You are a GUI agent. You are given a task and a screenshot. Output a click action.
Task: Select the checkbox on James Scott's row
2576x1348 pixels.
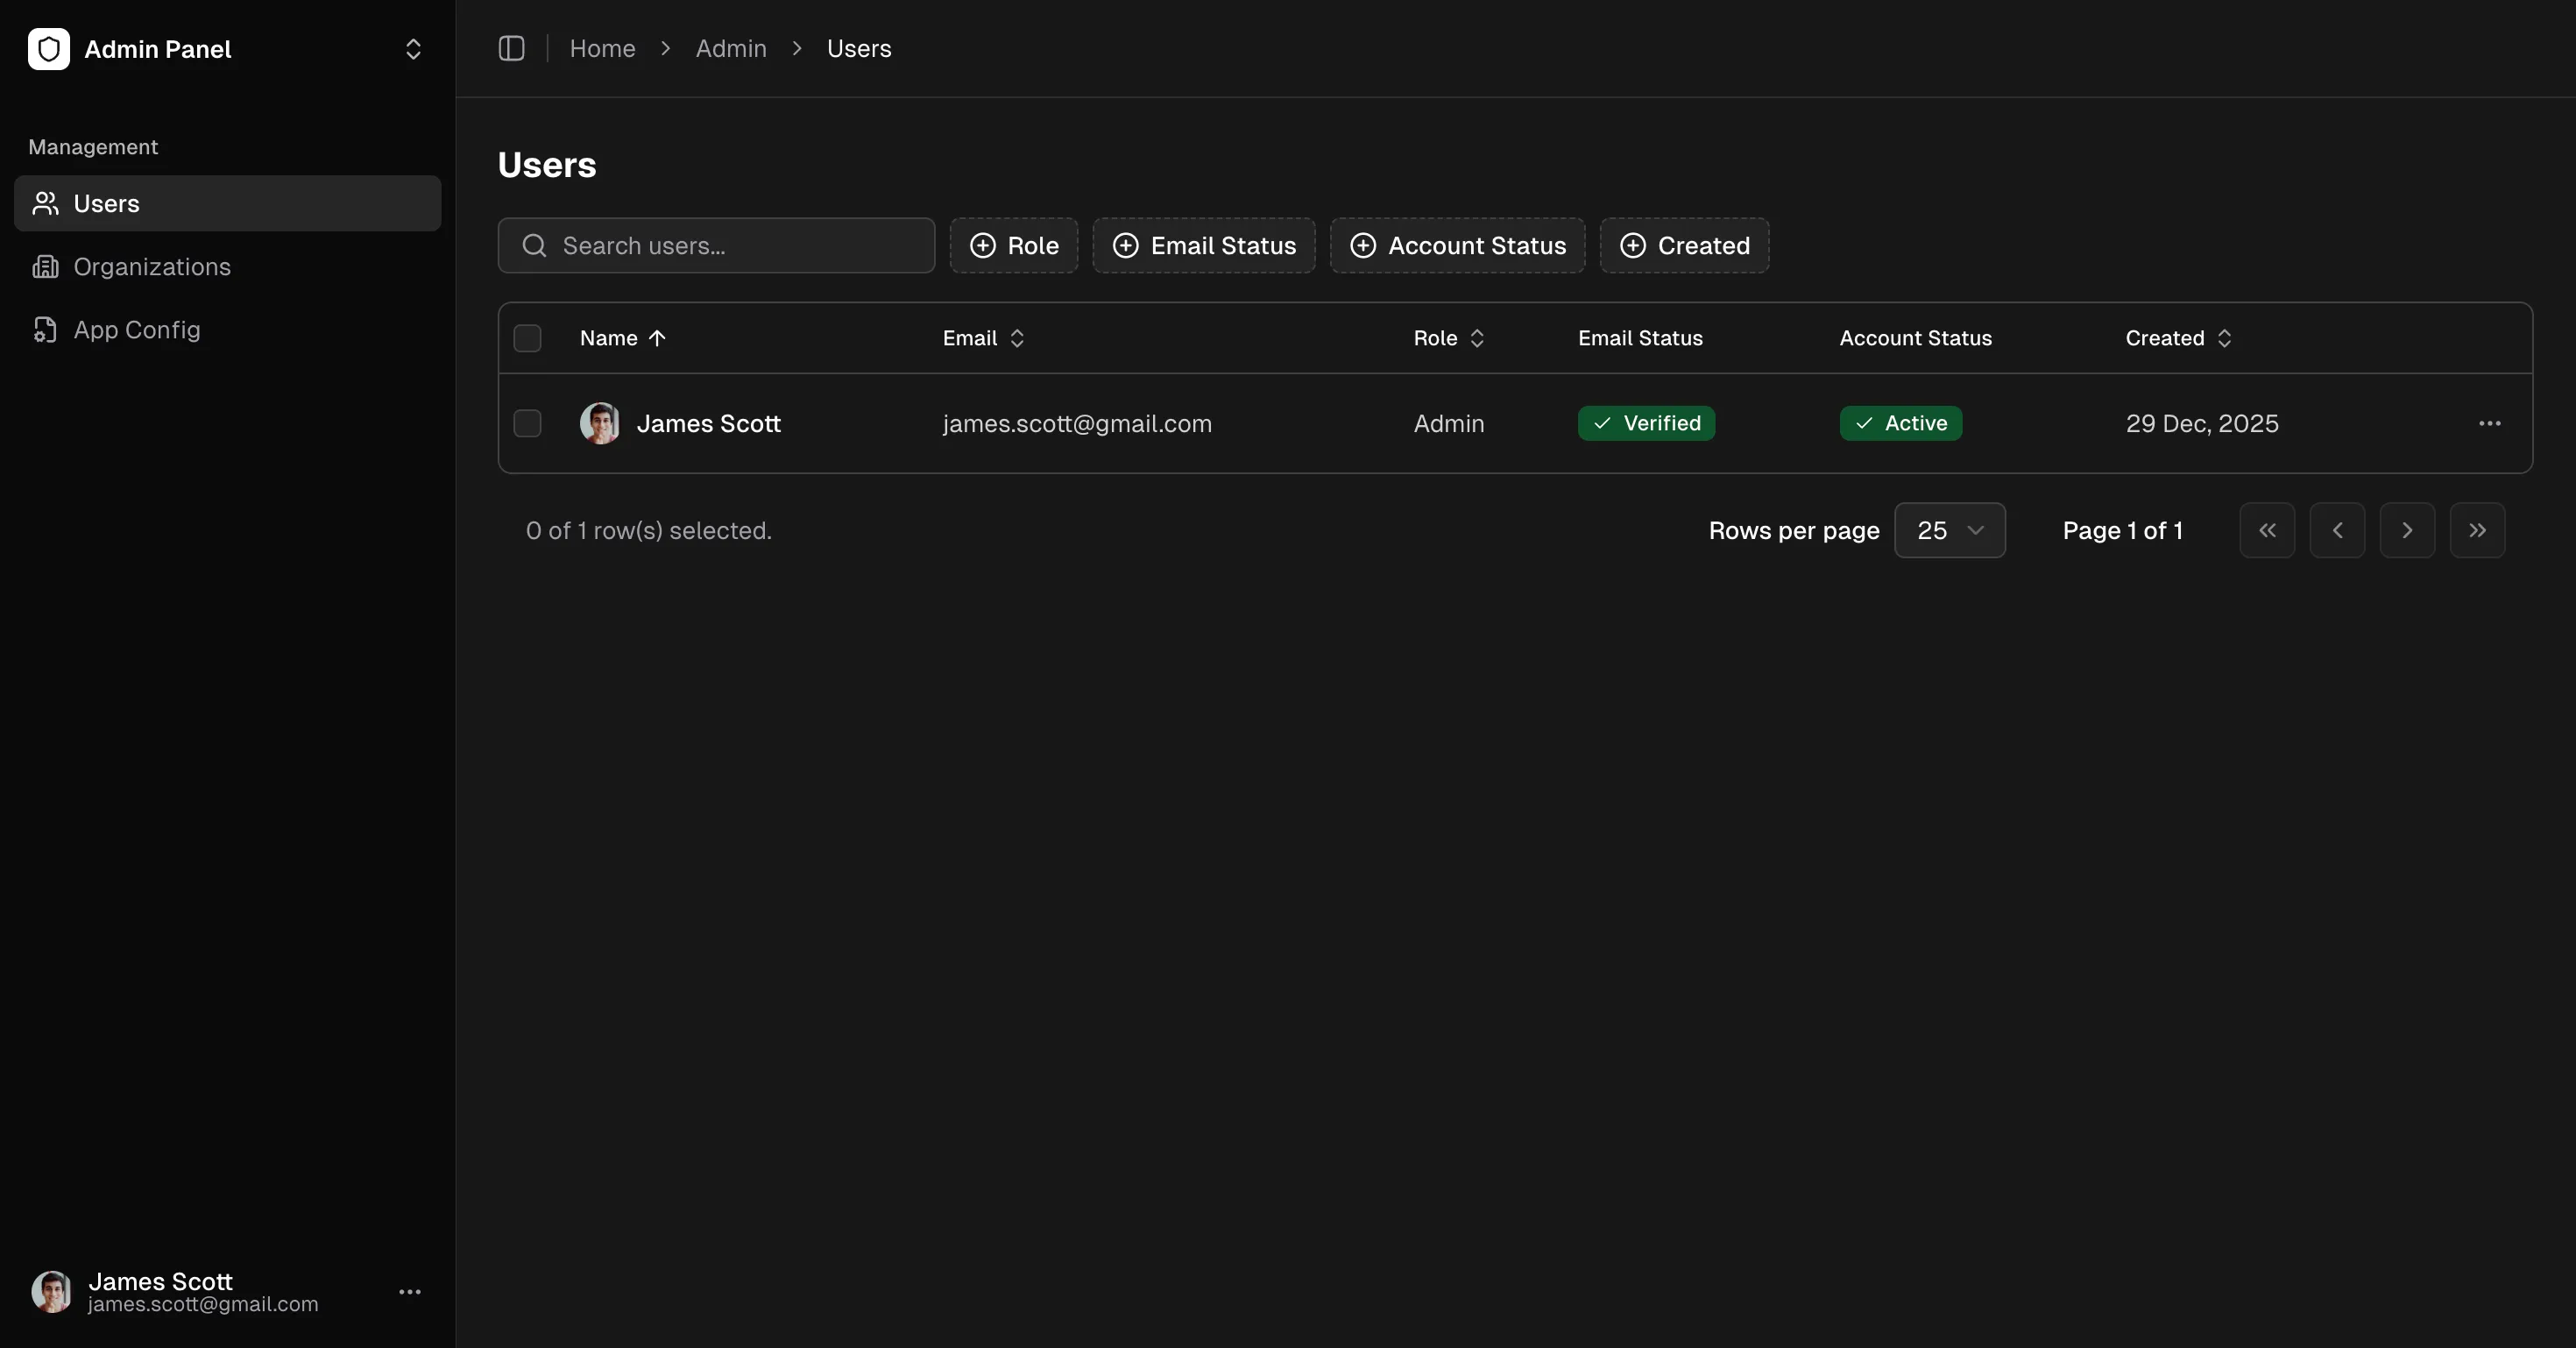(x=527, y=423)
